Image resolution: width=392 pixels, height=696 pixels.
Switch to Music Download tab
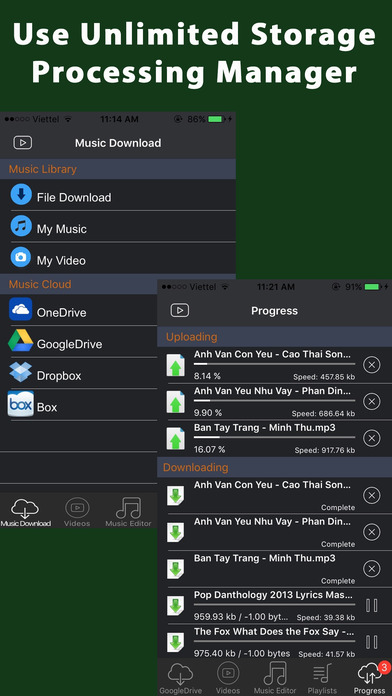tap(25, 512)
